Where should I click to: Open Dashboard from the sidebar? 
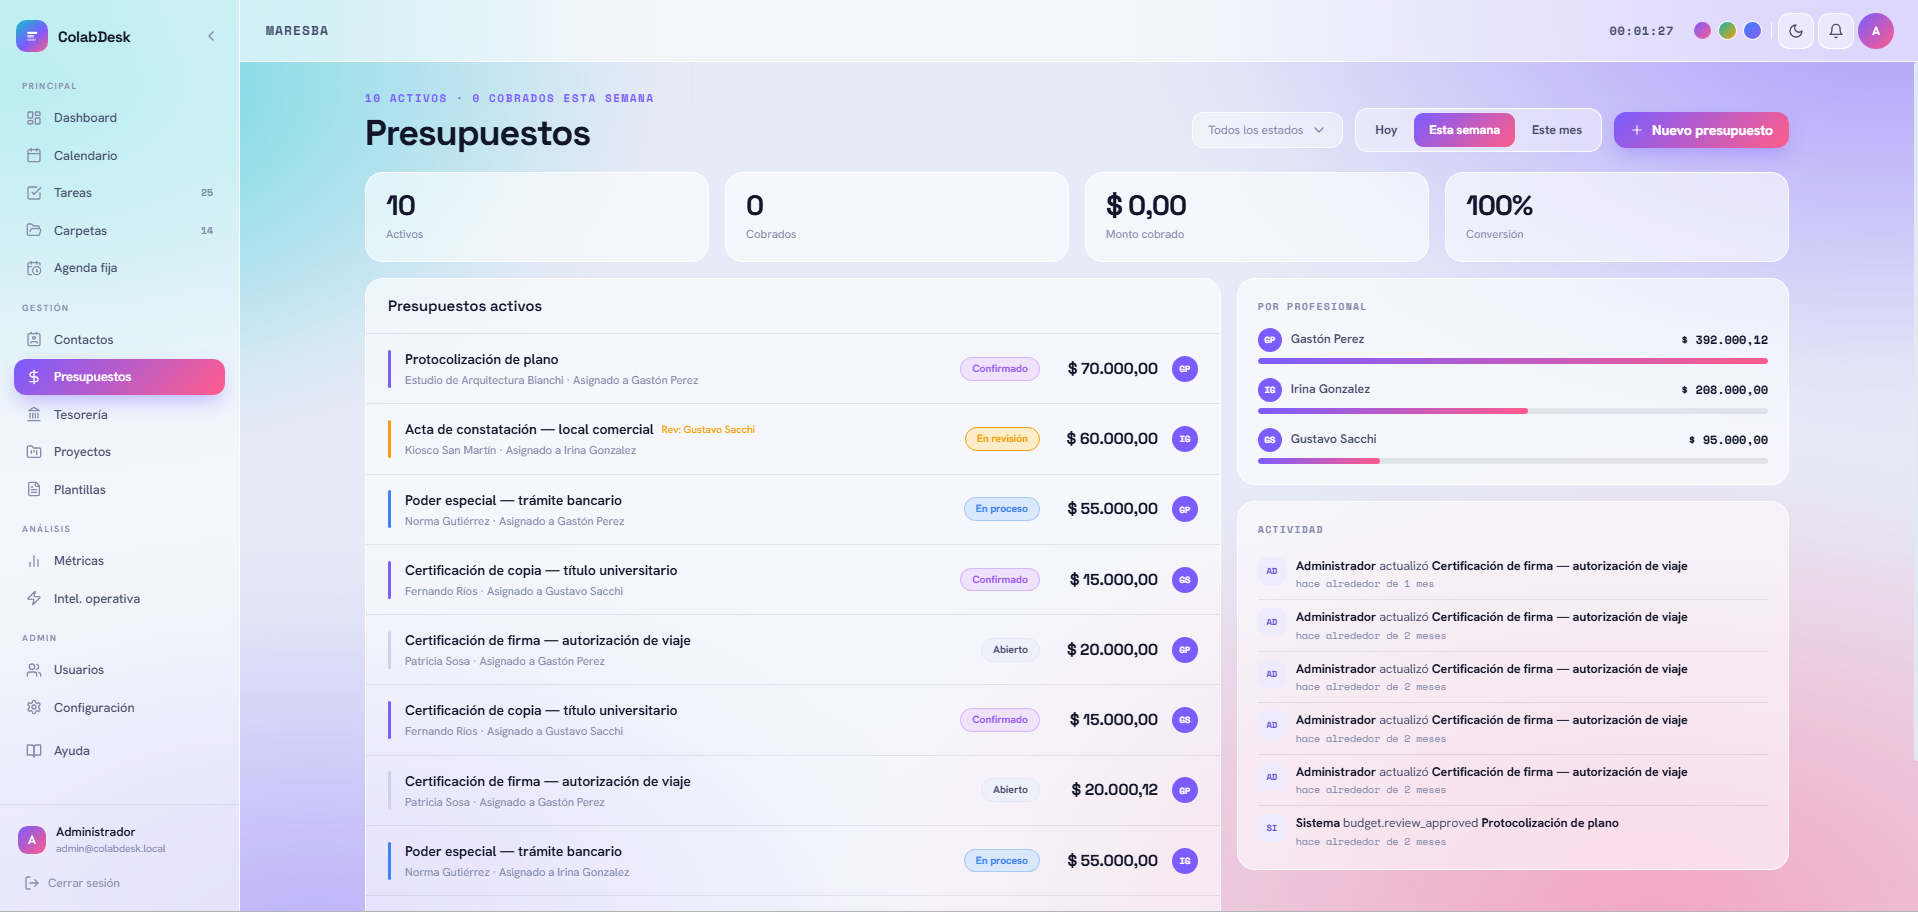click(x=119, y=118)
